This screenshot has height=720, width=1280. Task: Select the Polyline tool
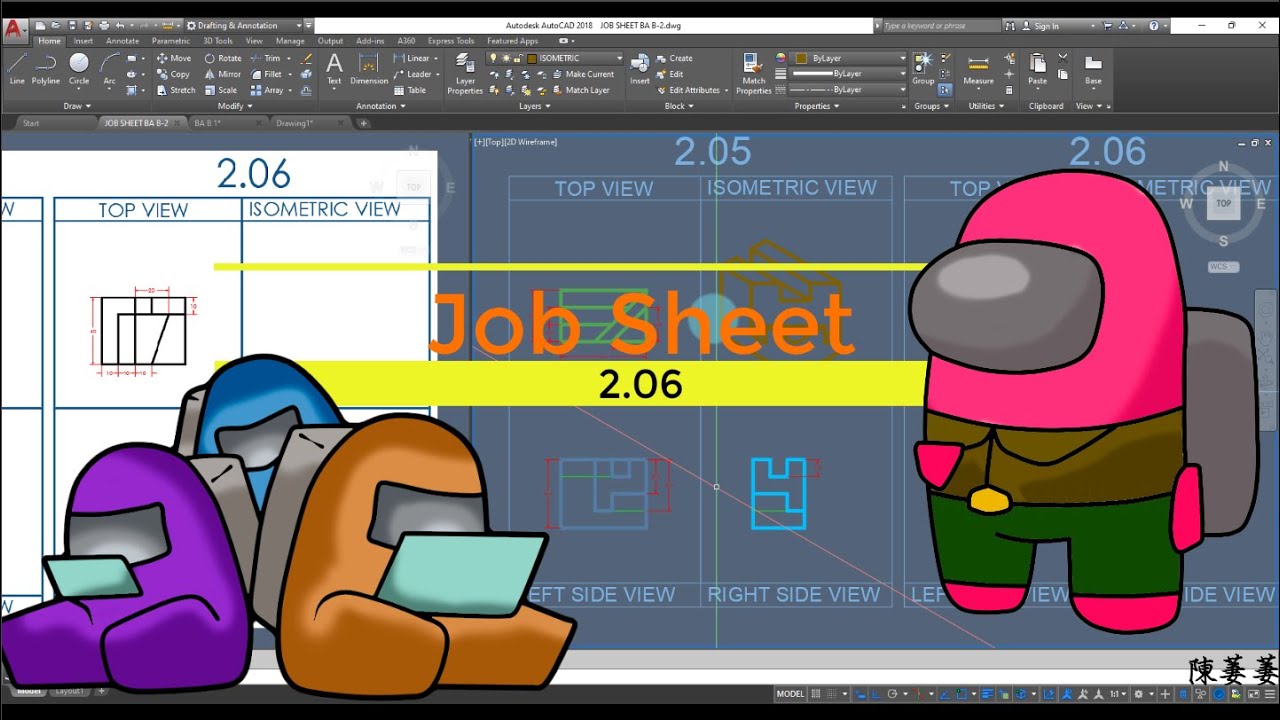[46, 69]
